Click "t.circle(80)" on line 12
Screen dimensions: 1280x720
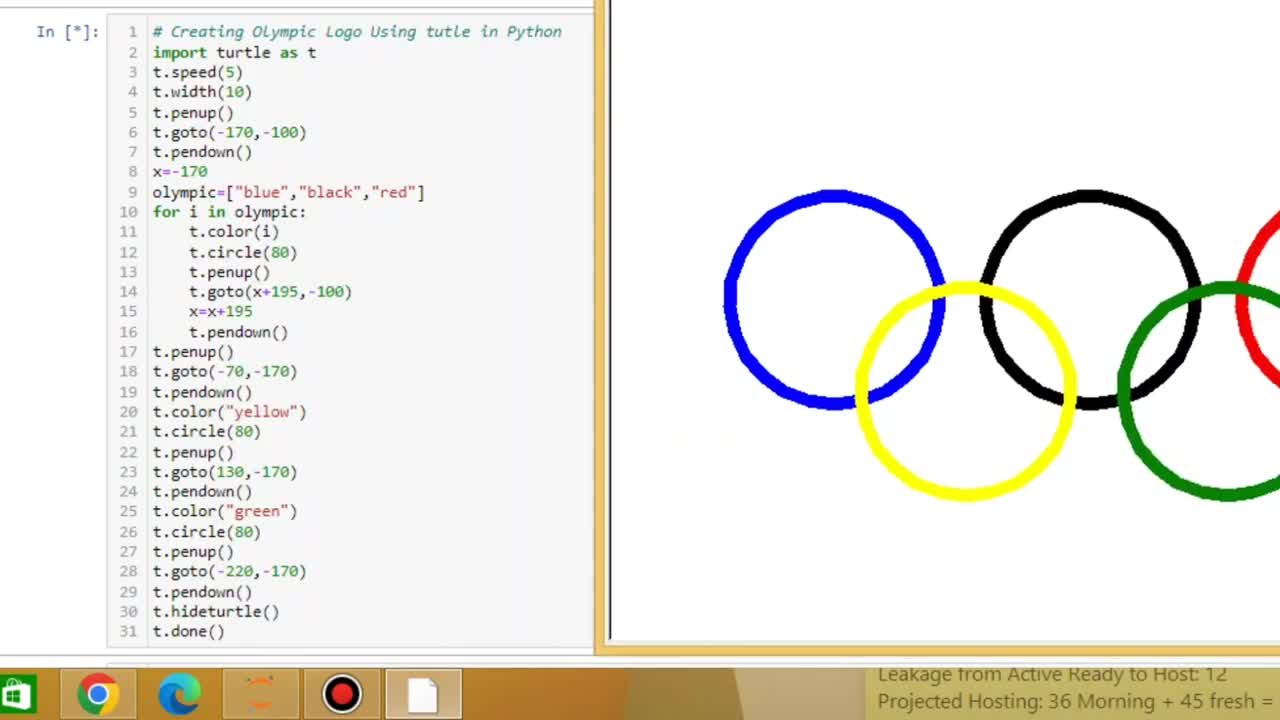(243, 252)
